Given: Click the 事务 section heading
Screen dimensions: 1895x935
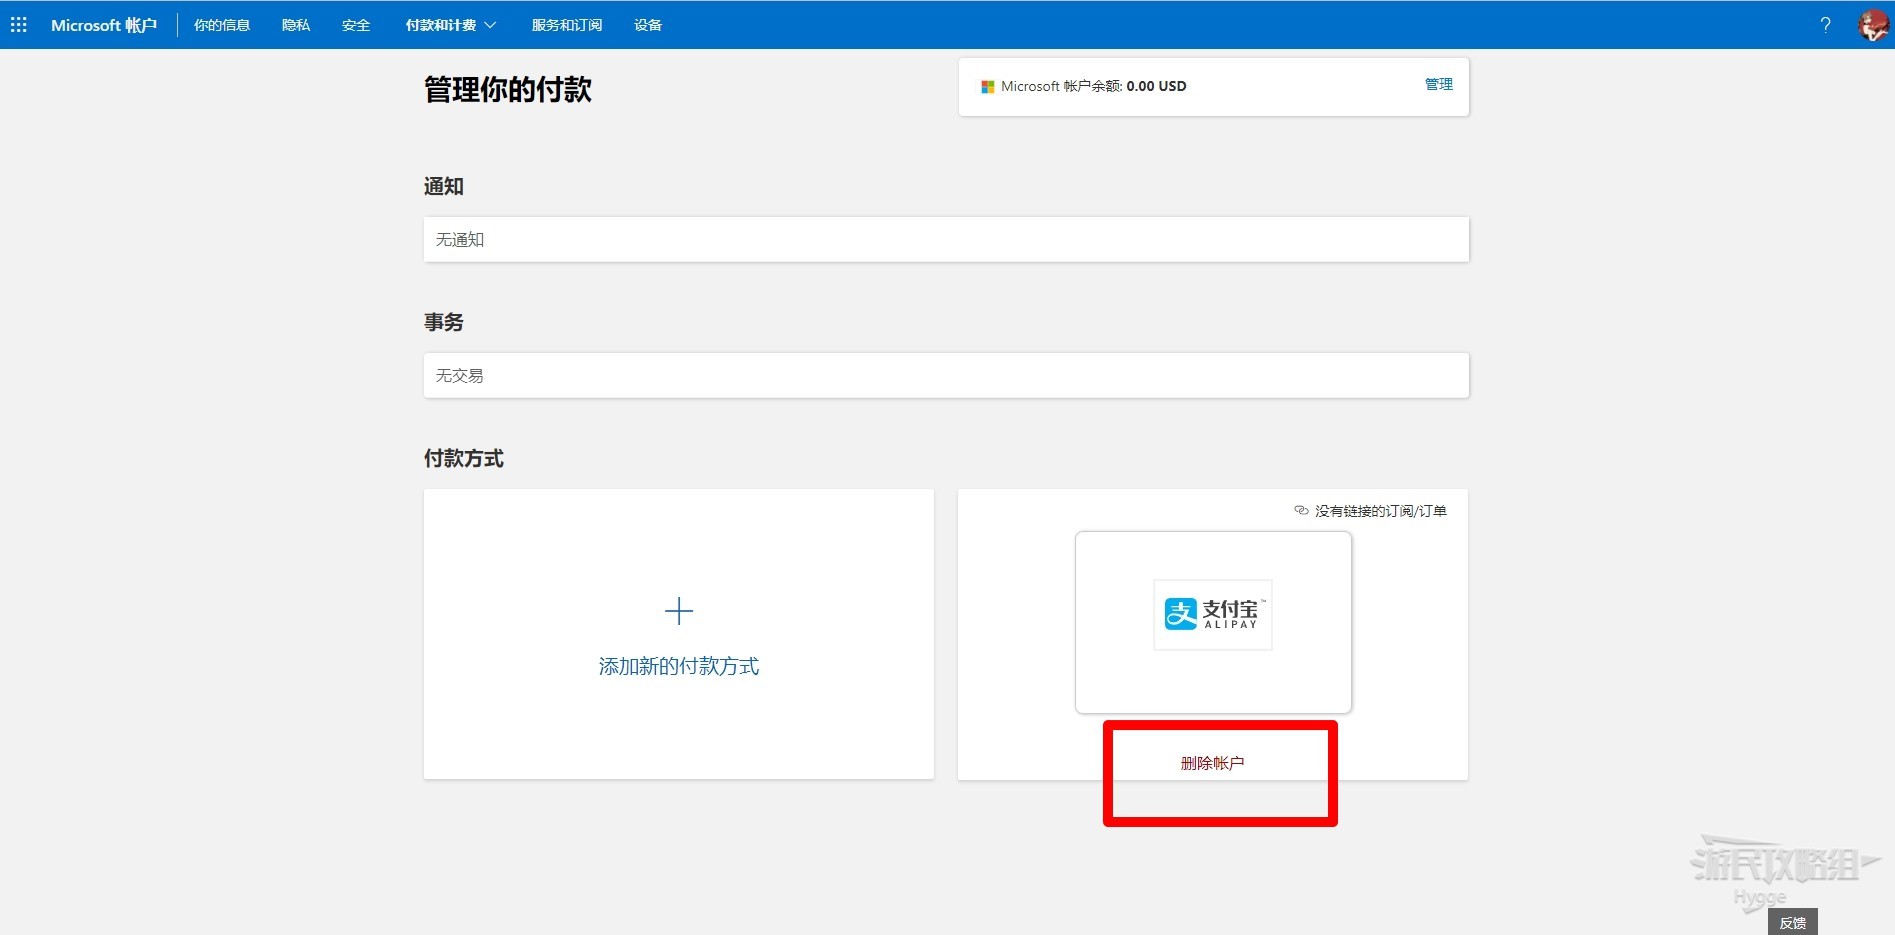Looking at the screenshot, I should coord(444,323).
